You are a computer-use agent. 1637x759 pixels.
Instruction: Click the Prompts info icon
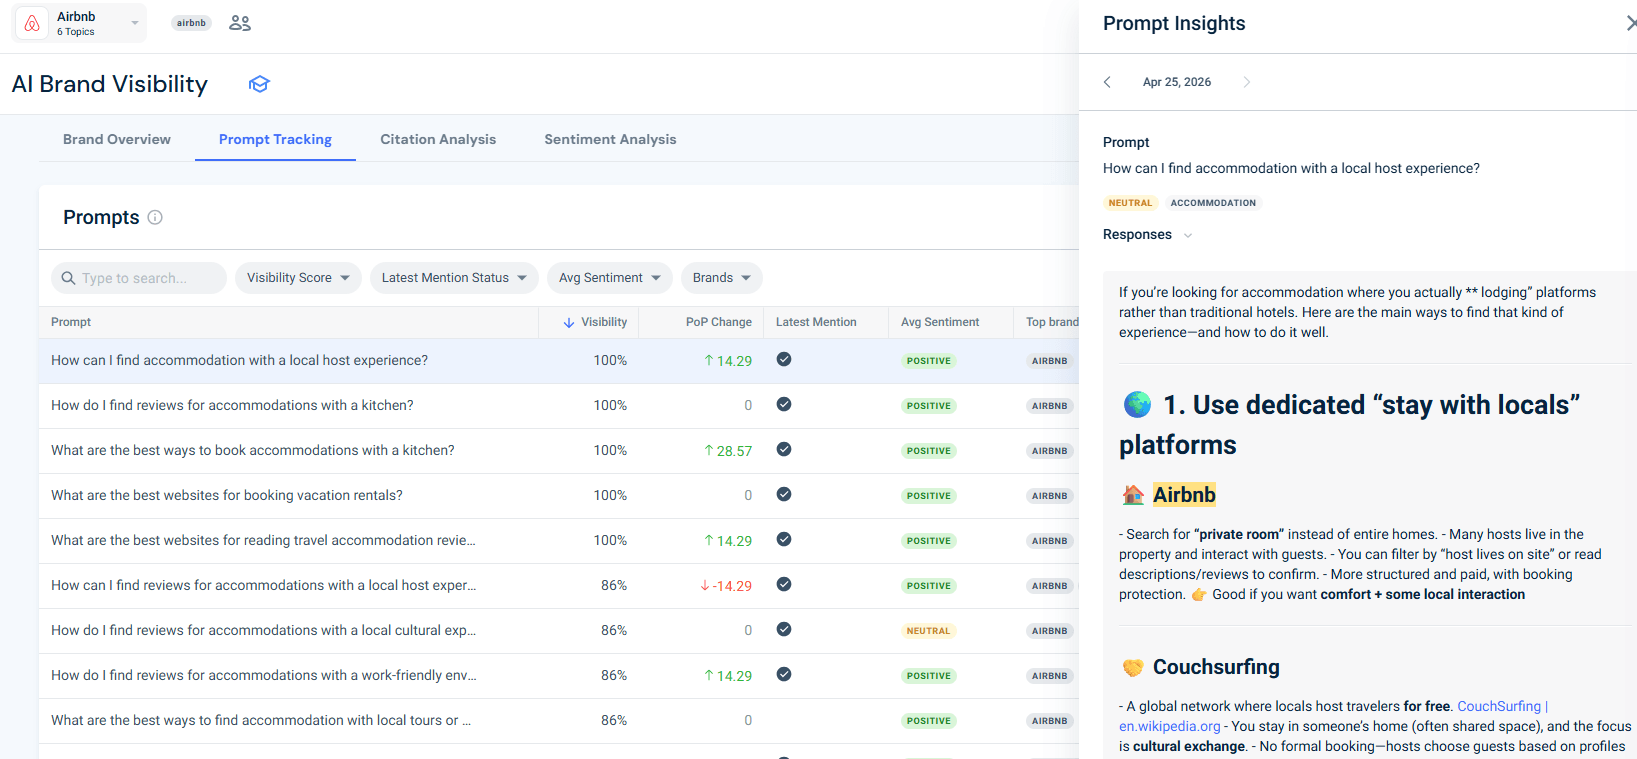coord(155,217)
